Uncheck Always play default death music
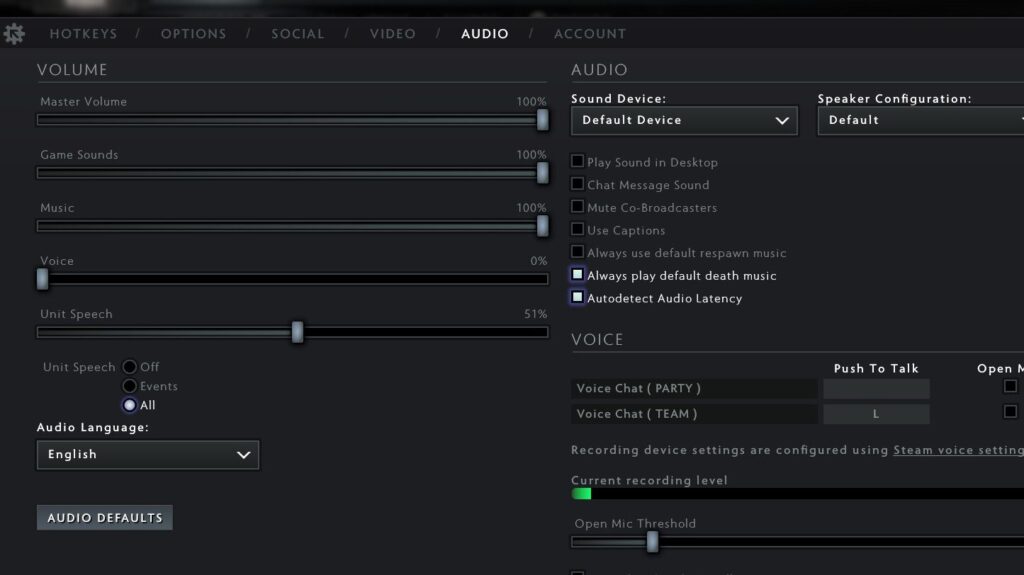 578,275
